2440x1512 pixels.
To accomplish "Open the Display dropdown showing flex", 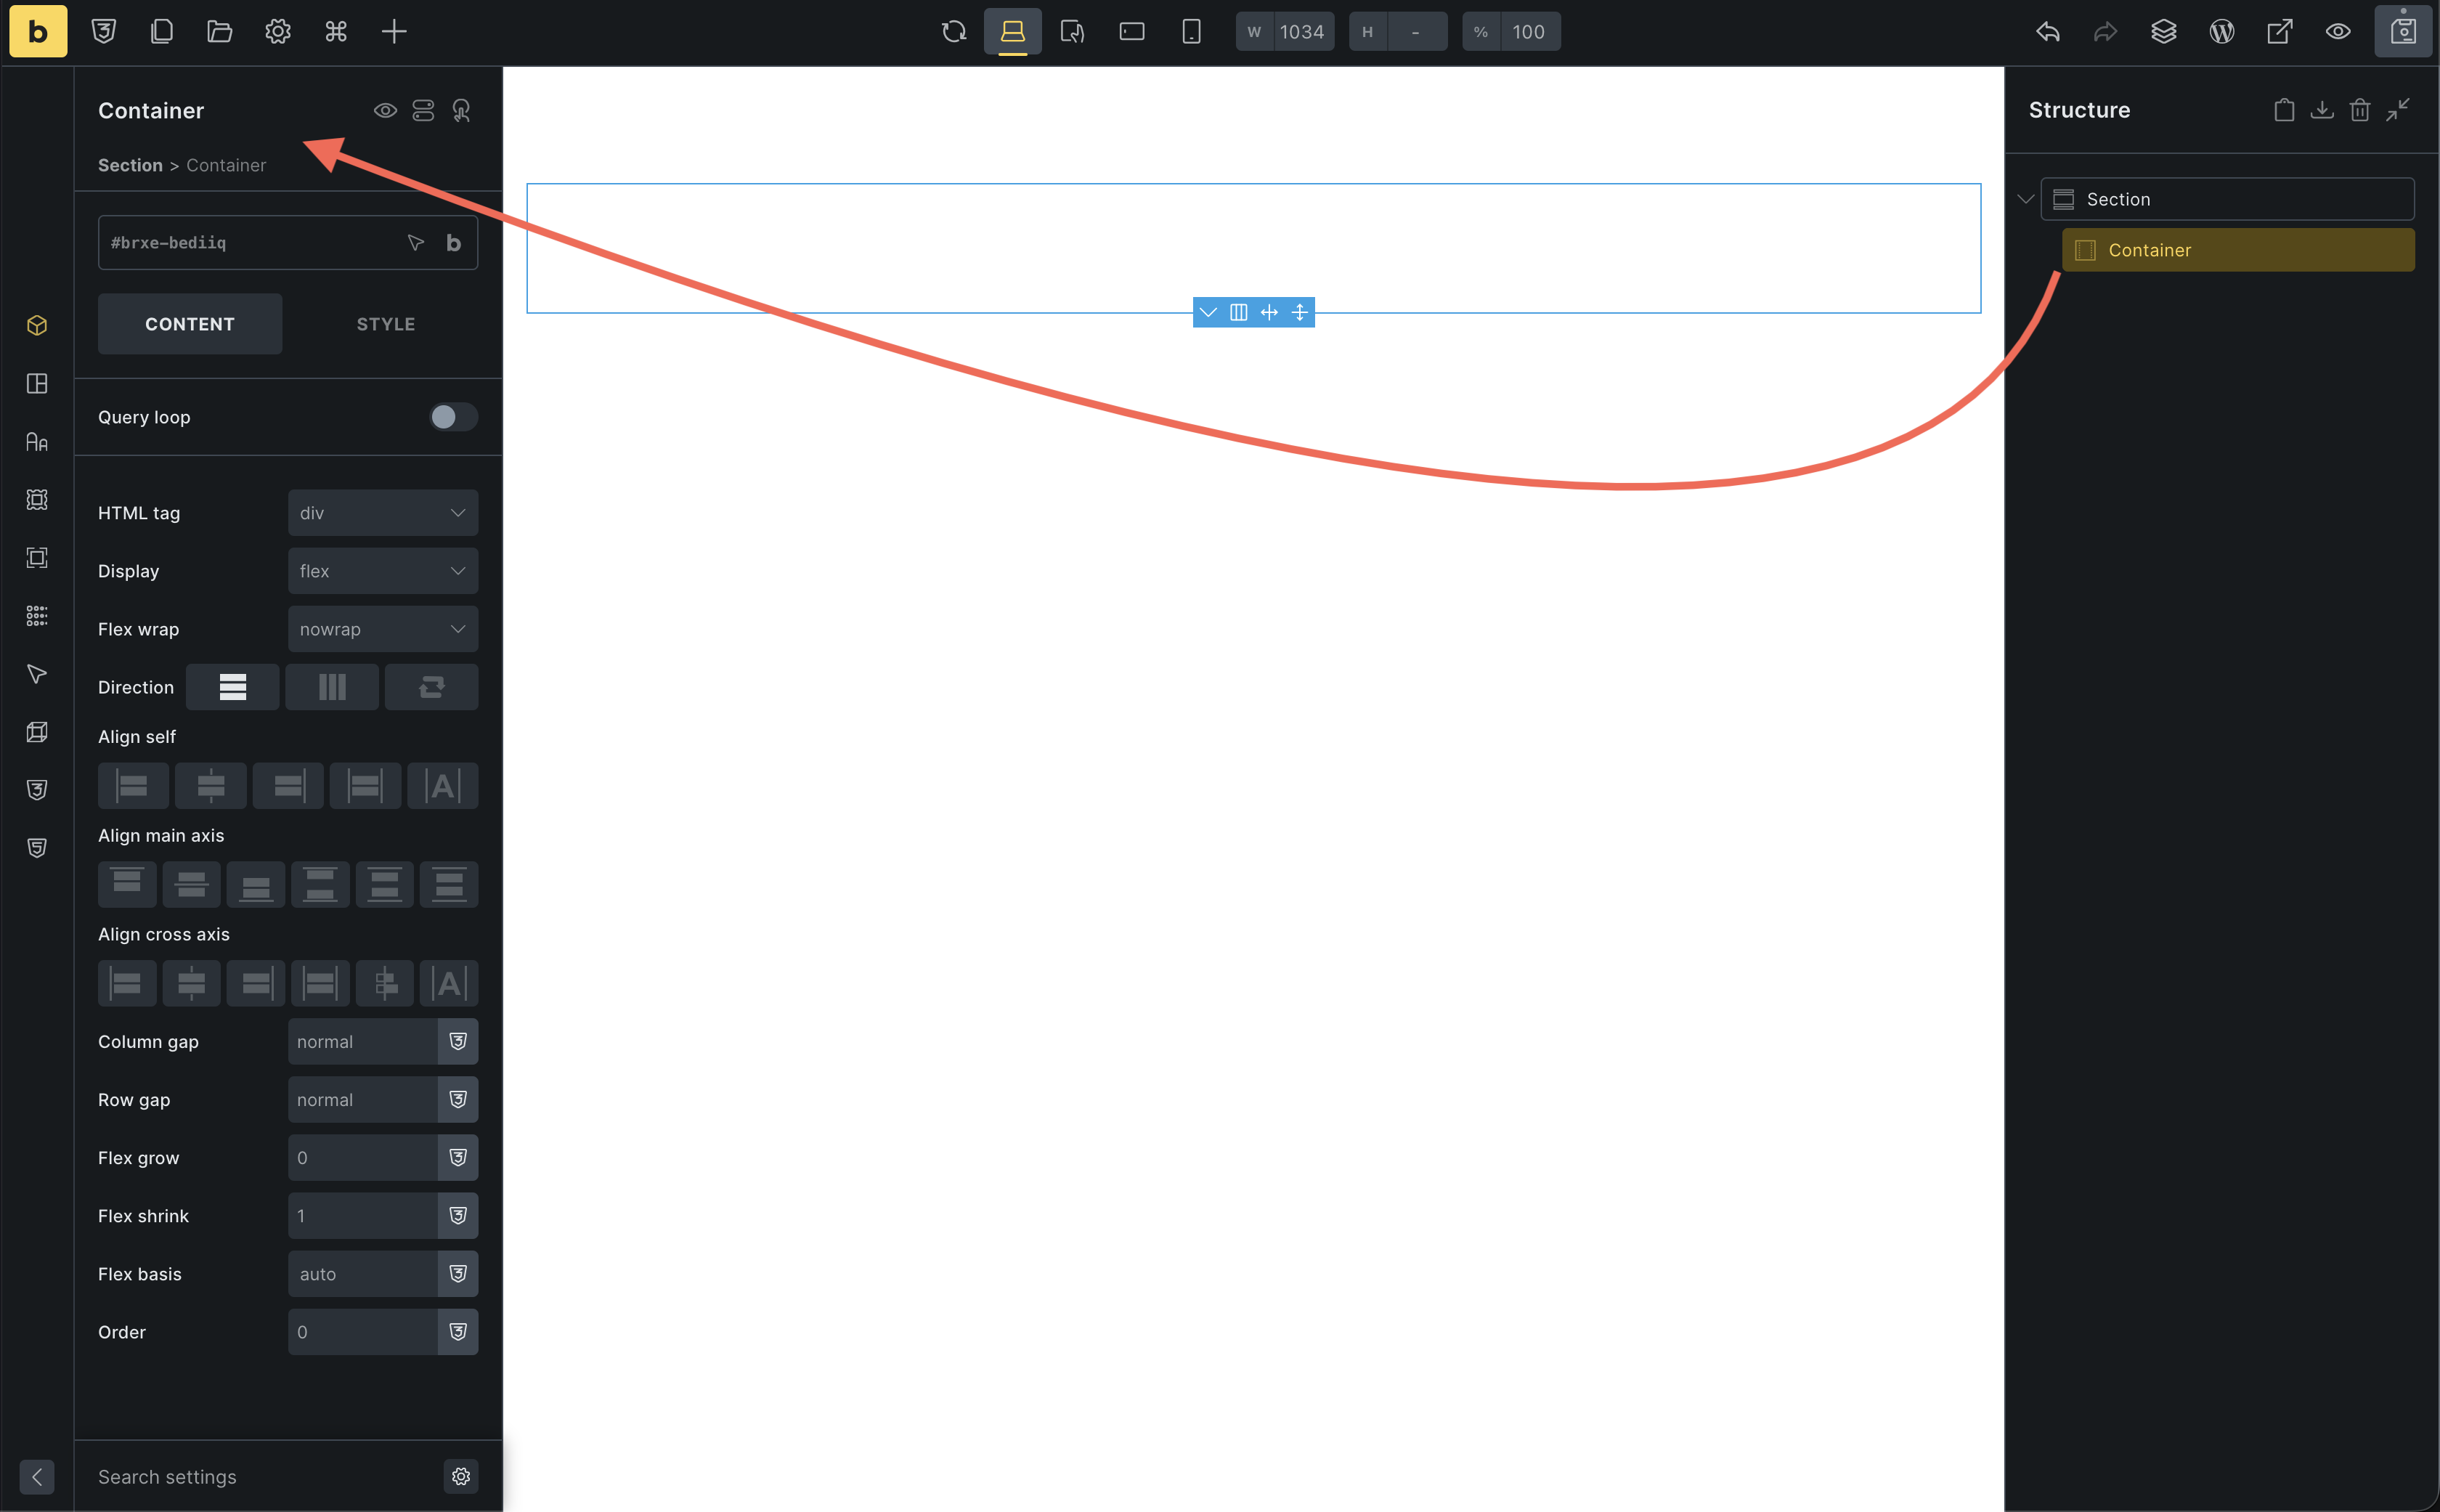I will click(x=383, y=570).
